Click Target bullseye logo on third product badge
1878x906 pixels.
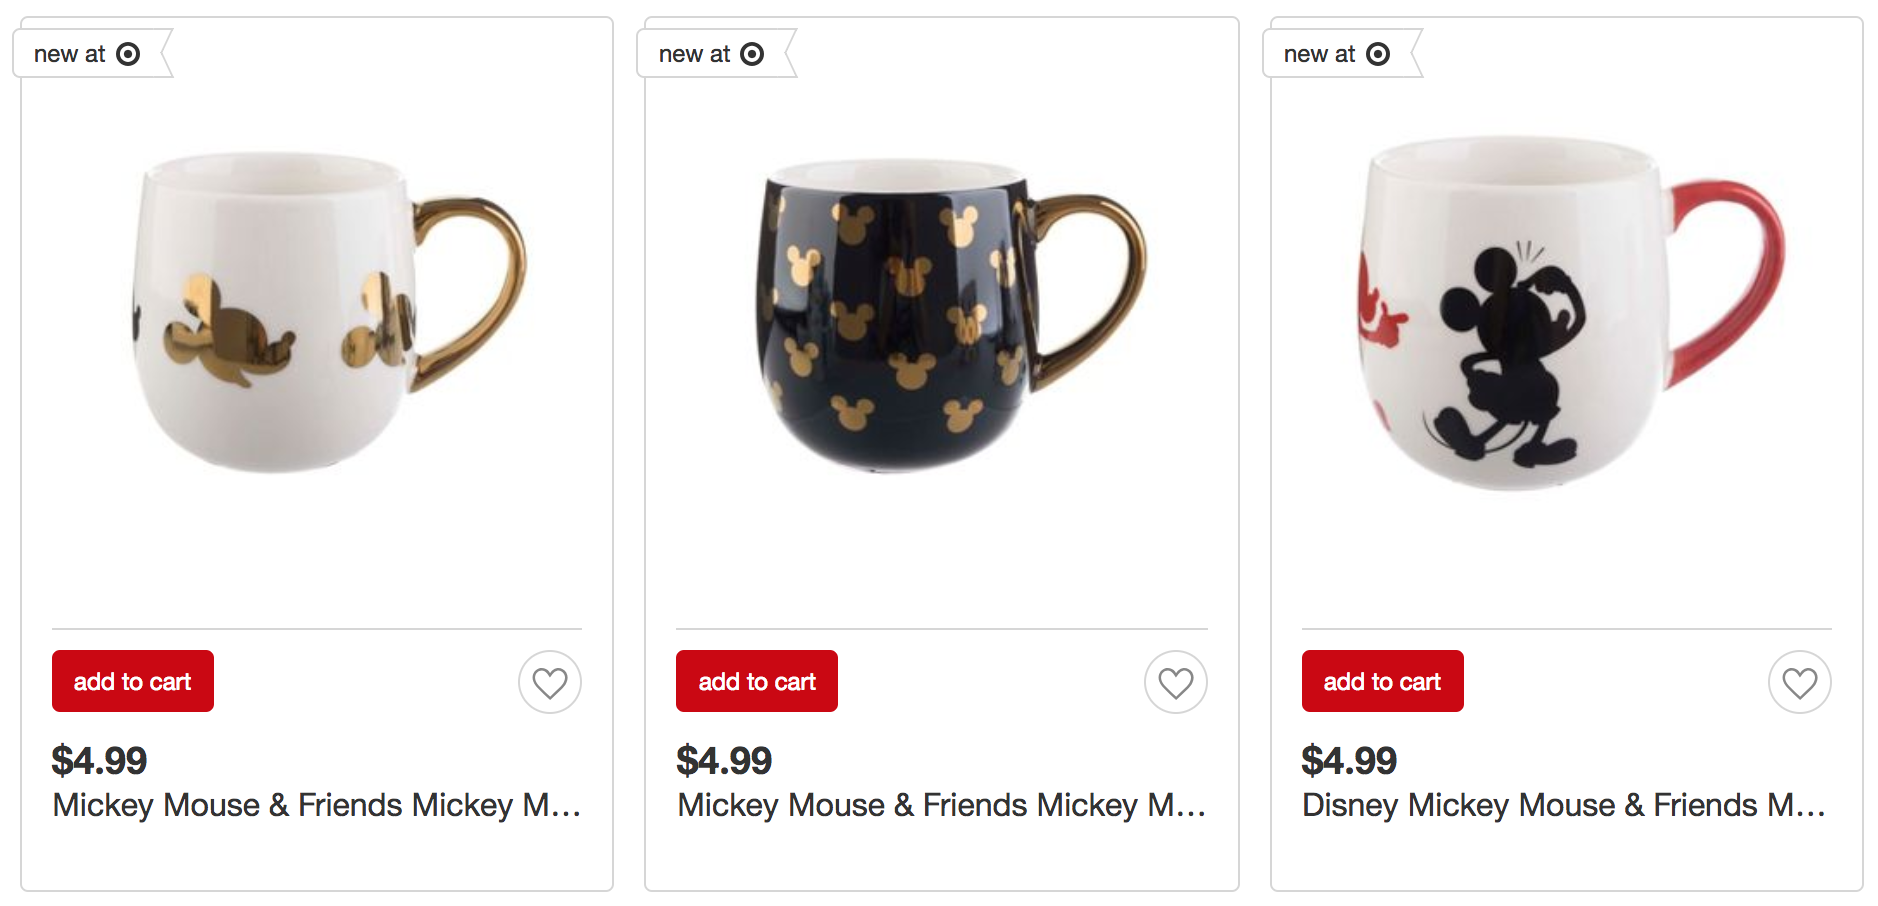tap(1378, 54)
